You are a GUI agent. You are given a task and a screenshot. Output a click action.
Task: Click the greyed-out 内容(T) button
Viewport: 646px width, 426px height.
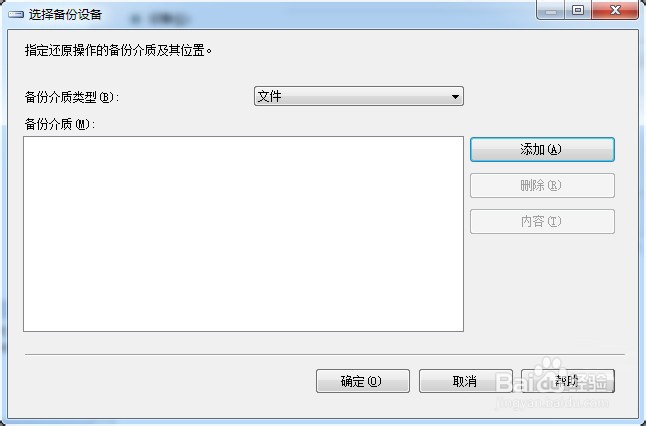point(542,222)
